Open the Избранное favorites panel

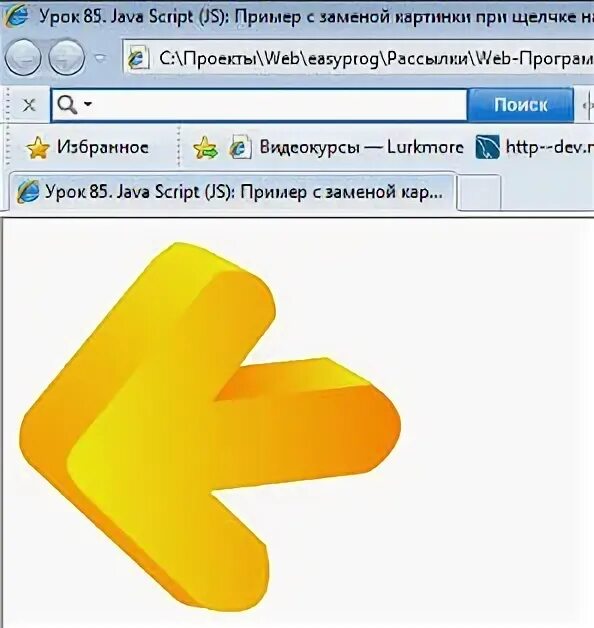[x=87, y=147]
